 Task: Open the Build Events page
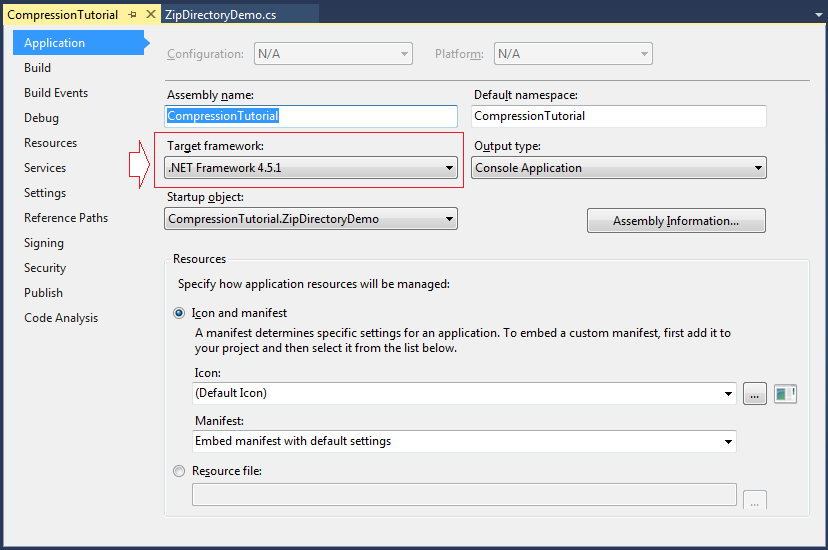point(56,93)
